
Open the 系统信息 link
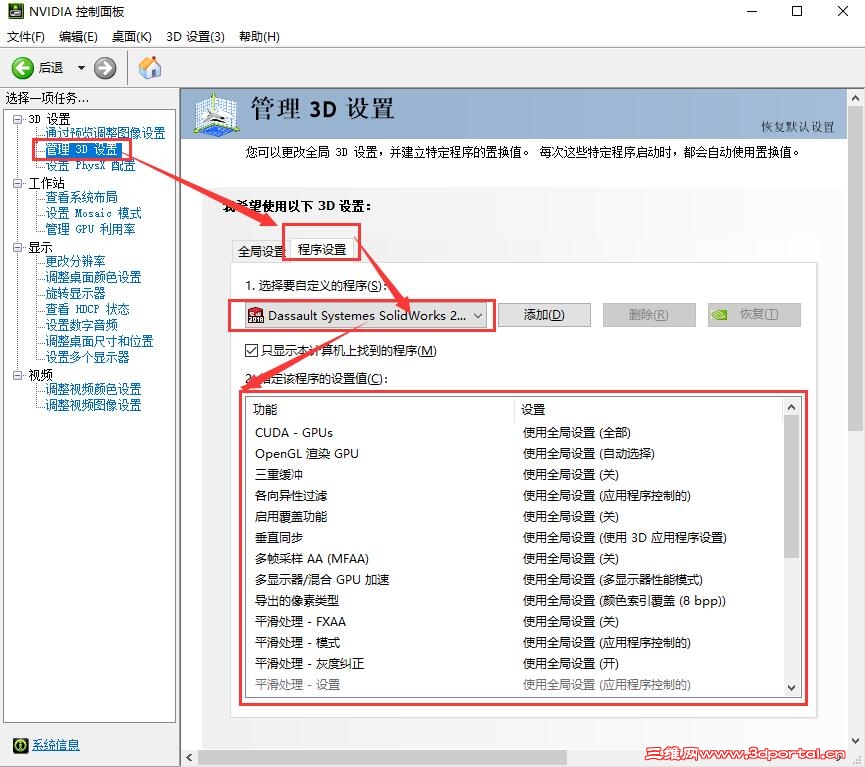click(56, 745)
